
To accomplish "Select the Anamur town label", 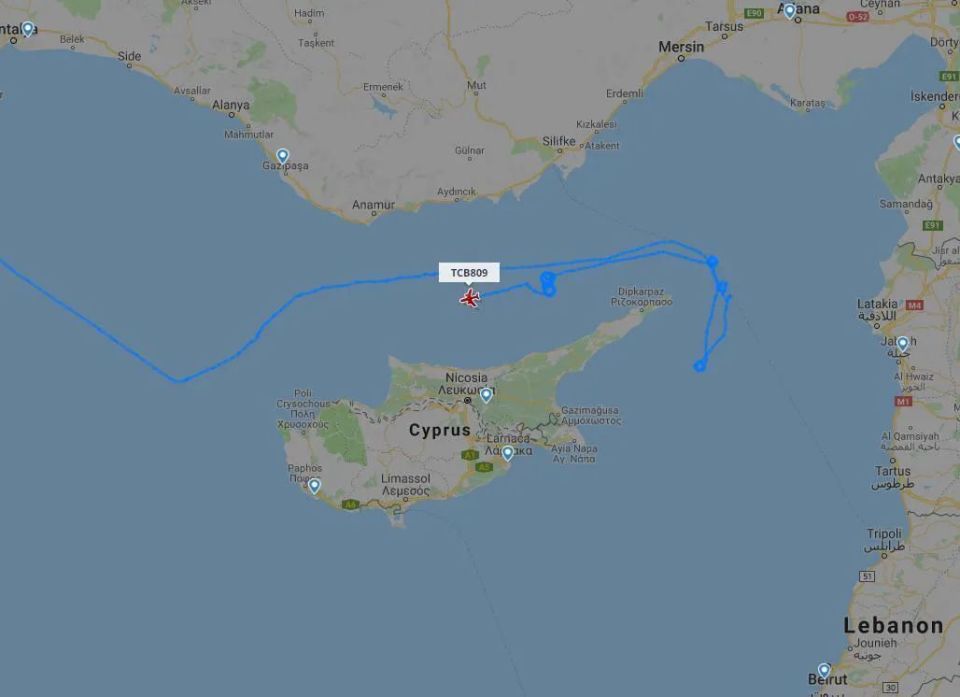I will point(373,205).
